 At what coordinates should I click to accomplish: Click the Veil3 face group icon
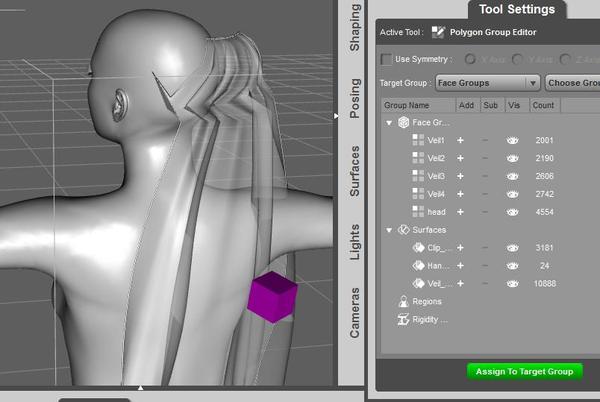coord(418,176)
